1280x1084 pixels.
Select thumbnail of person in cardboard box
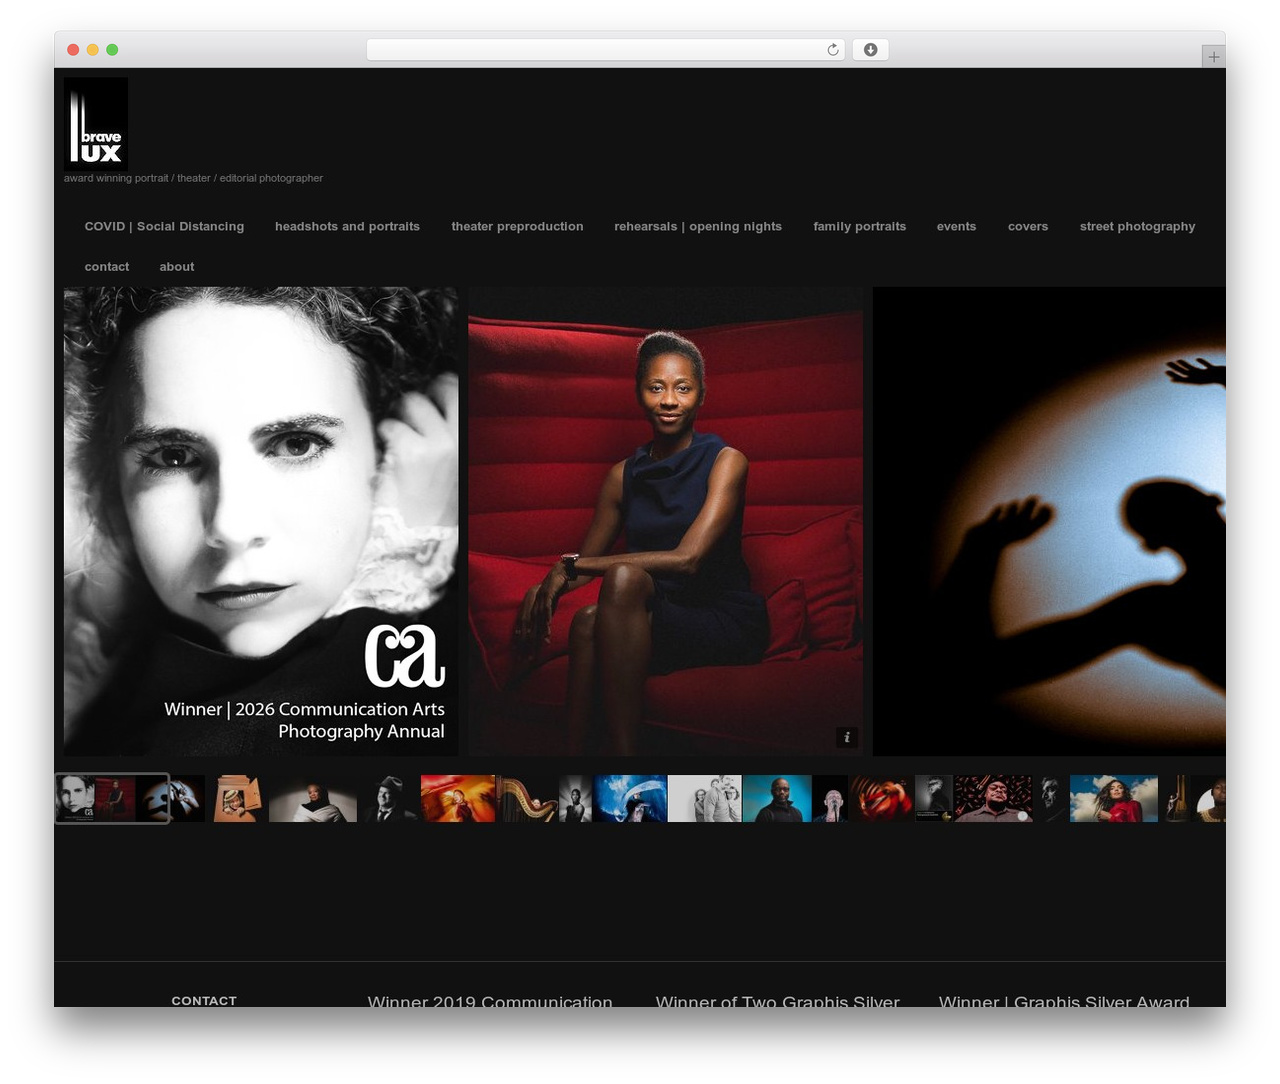tap(238, 798)
